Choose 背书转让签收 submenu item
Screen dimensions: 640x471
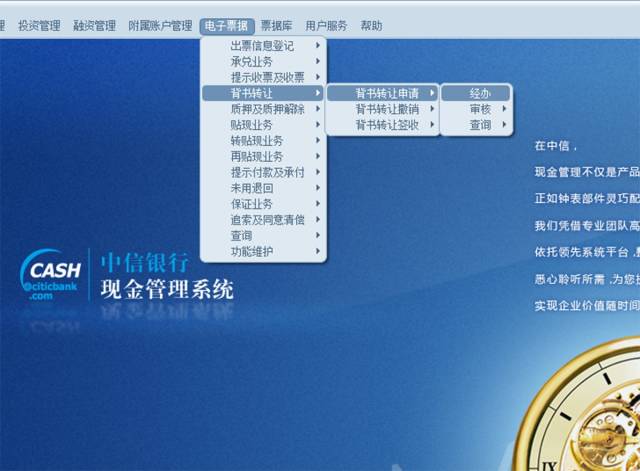(382, 125)
